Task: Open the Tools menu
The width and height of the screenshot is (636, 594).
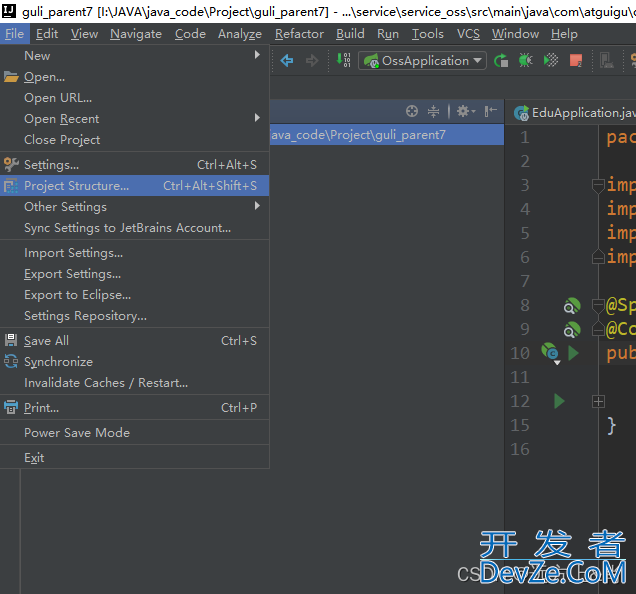Action: click(x=428, y=34)
